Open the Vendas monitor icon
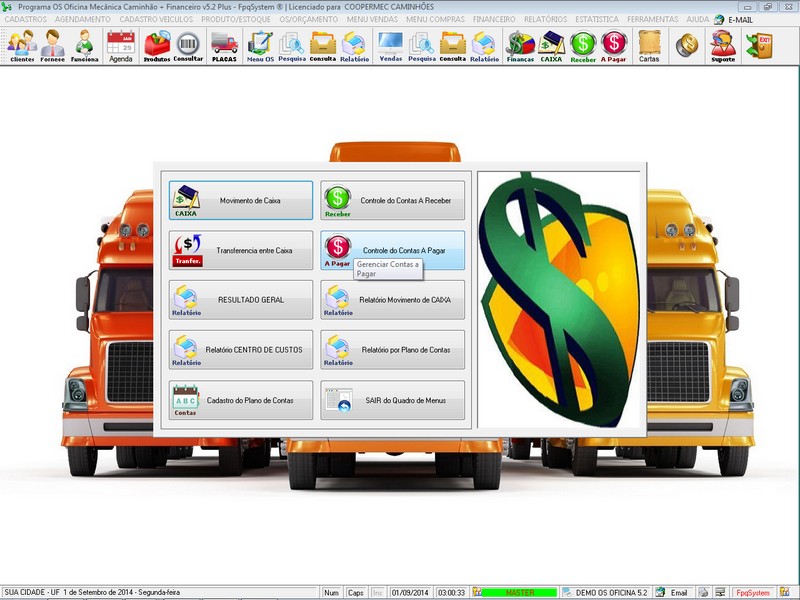 click(x=391, y=46)
